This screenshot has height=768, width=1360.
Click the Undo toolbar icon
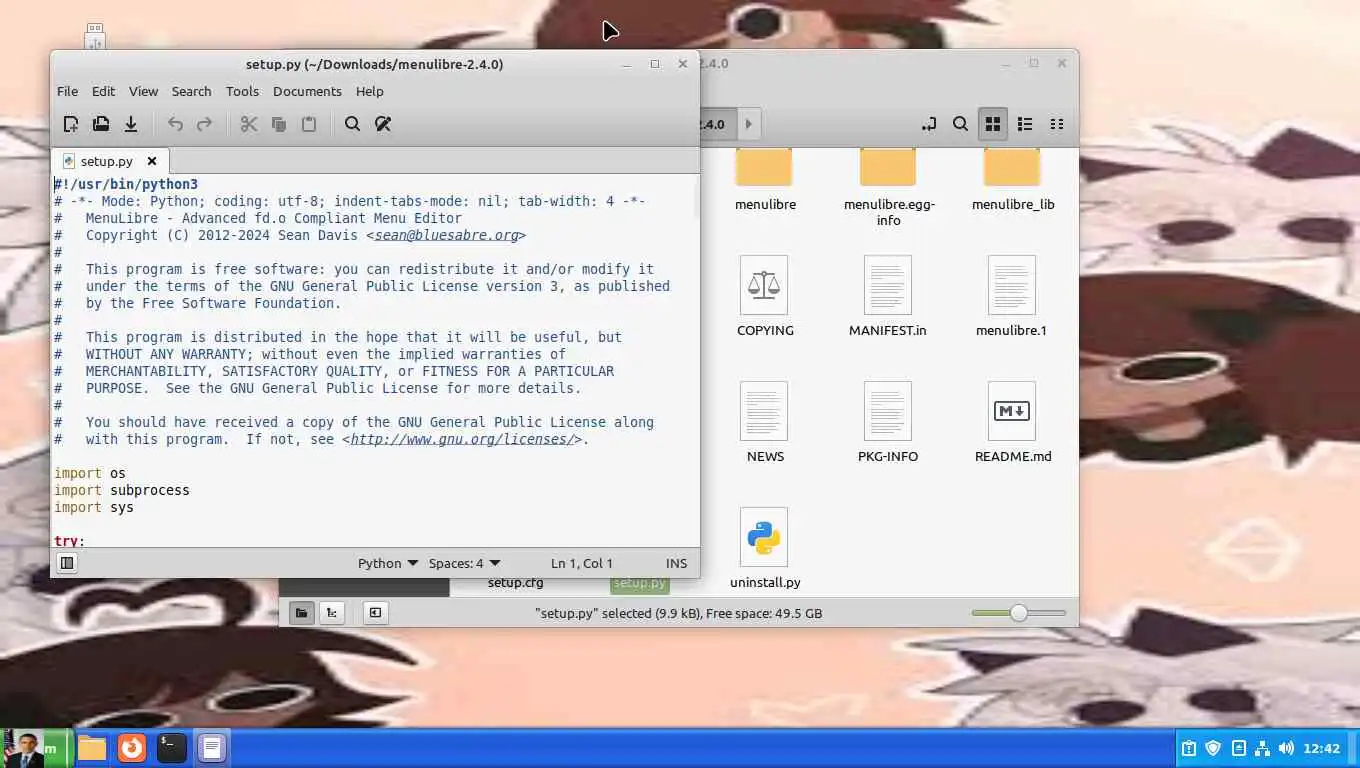point(175,124)
